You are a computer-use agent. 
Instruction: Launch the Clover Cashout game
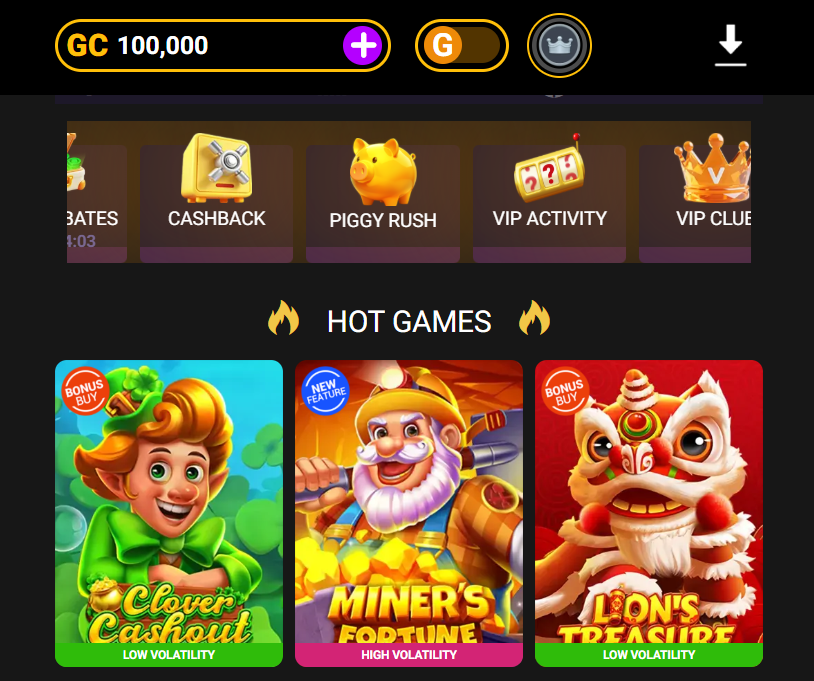pyautogui.click(x=169, y=502)
